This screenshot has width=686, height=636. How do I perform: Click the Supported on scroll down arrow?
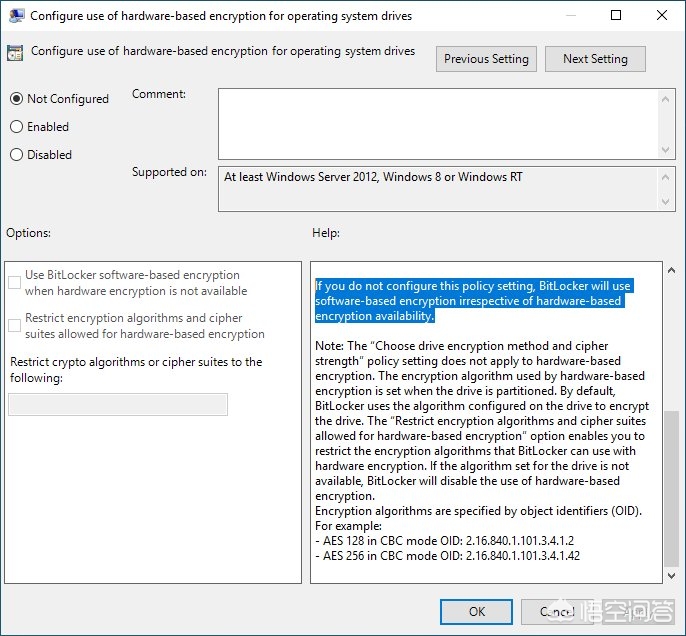point(665,202)
